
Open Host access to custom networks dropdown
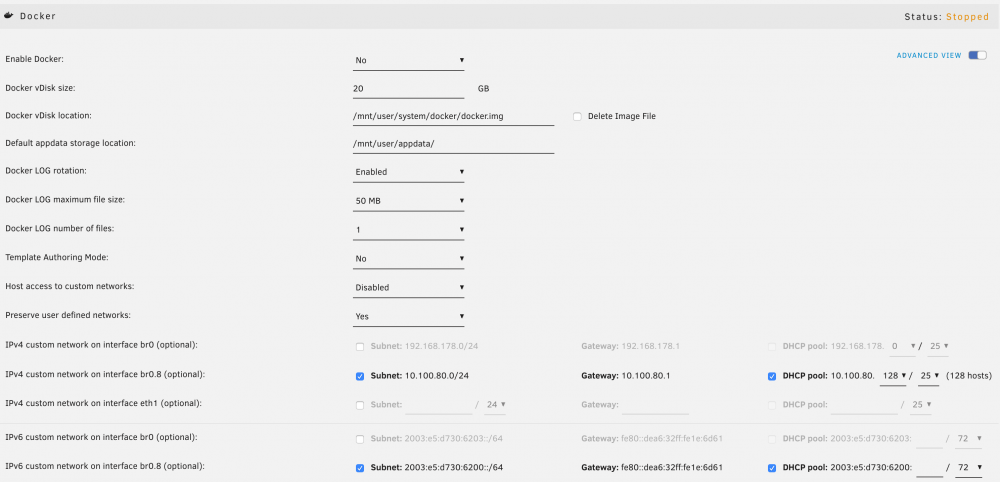408,288
